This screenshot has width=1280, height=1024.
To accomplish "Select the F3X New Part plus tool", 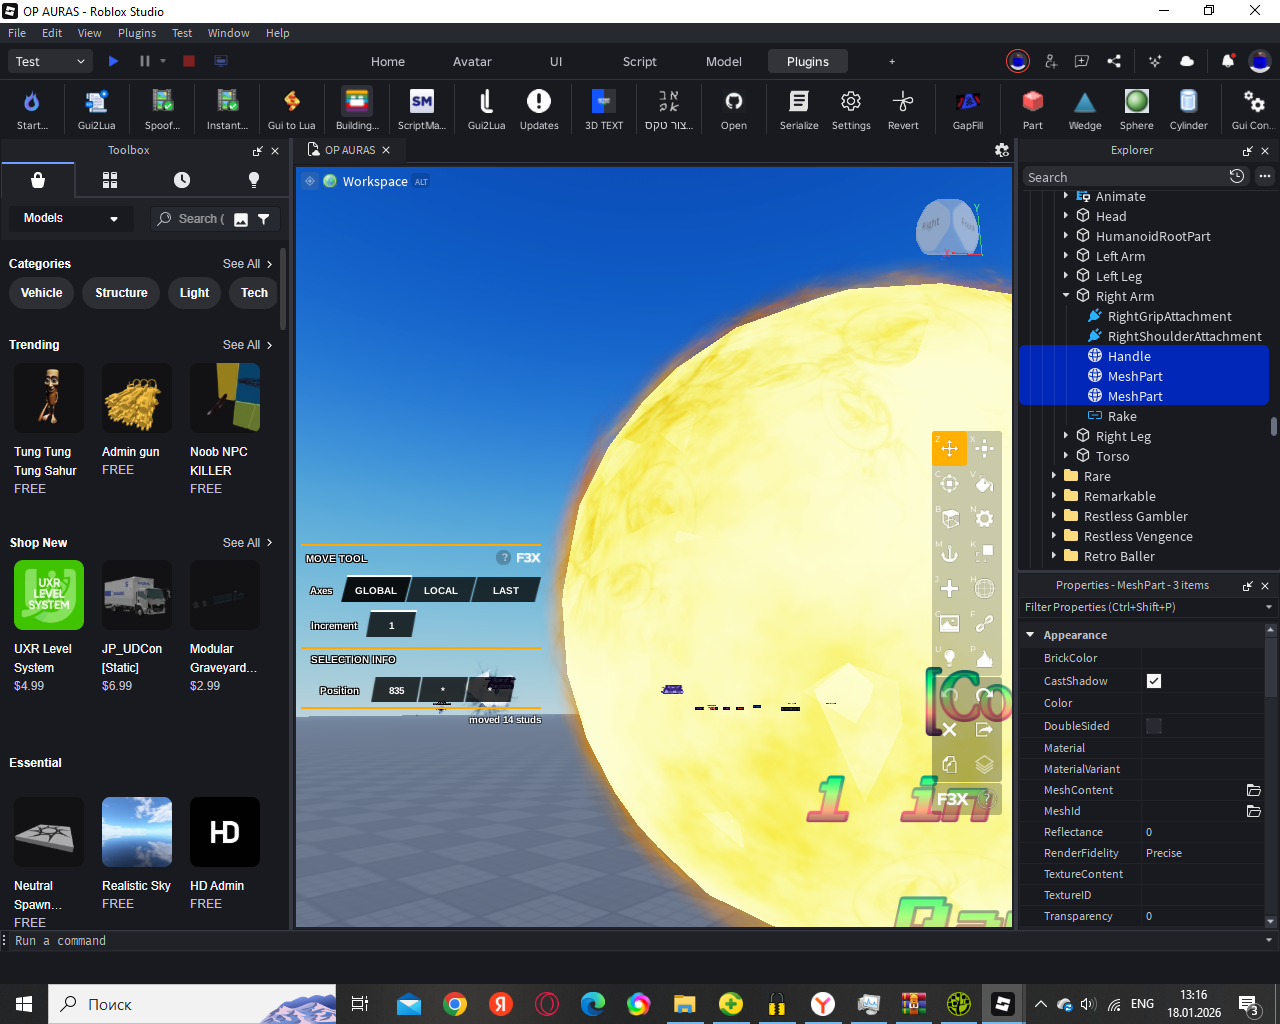I will (x=950, y=588).
